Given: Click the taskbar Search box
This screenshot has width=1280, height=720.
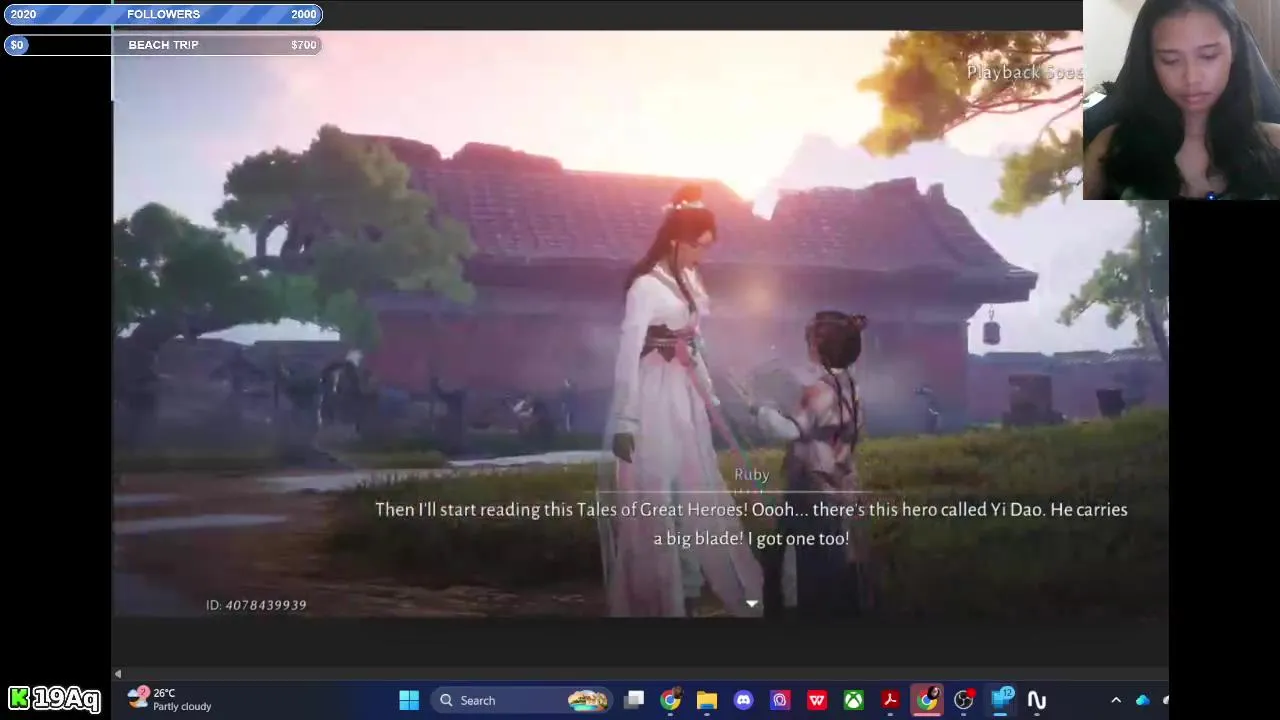Looking at the screenshot, I should [x=523, y=700].
